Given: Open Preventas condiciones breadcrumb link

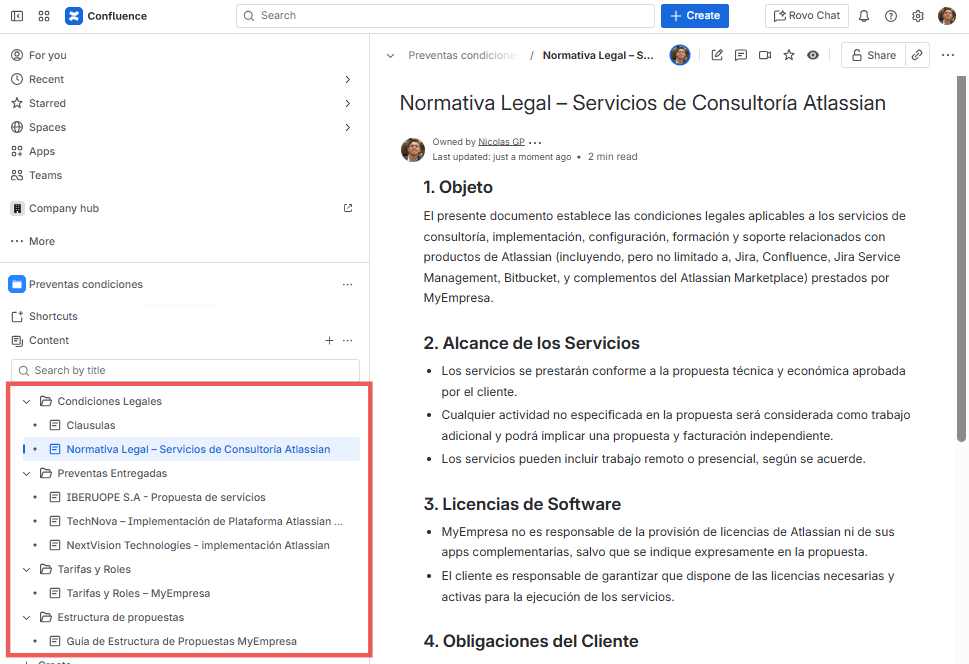Looking at the screenshot, I should point(463,56).
